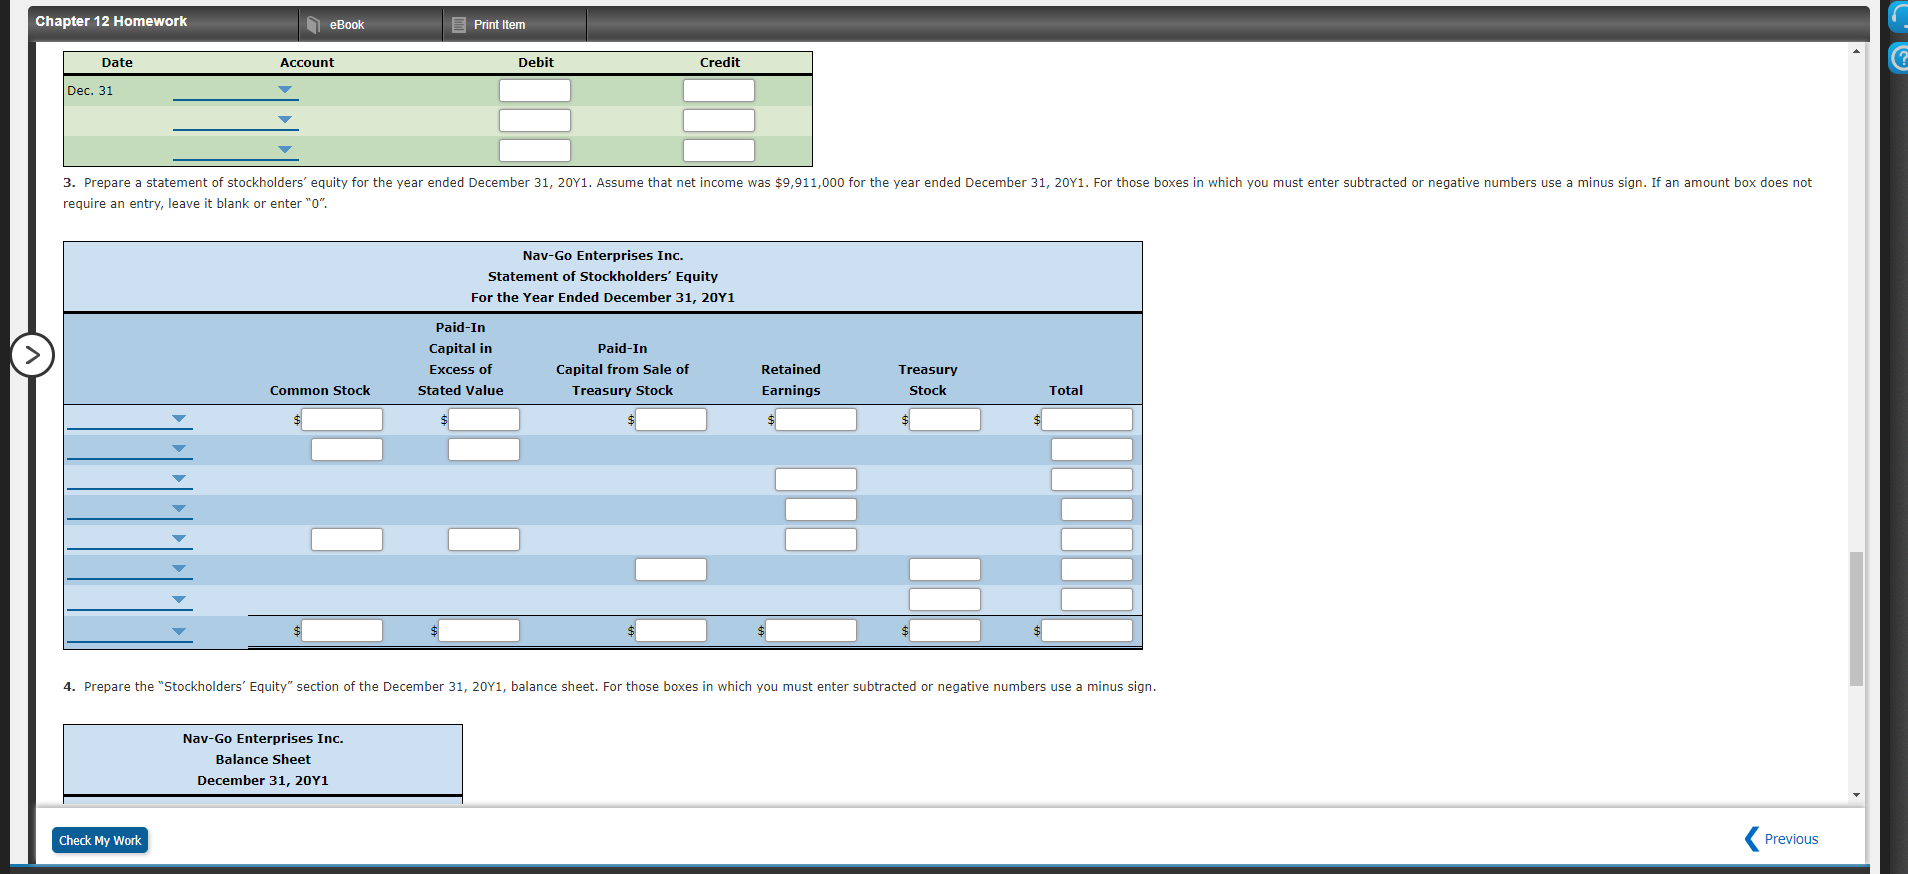Click the Dec. 31 Debit field

pos(535,90)
